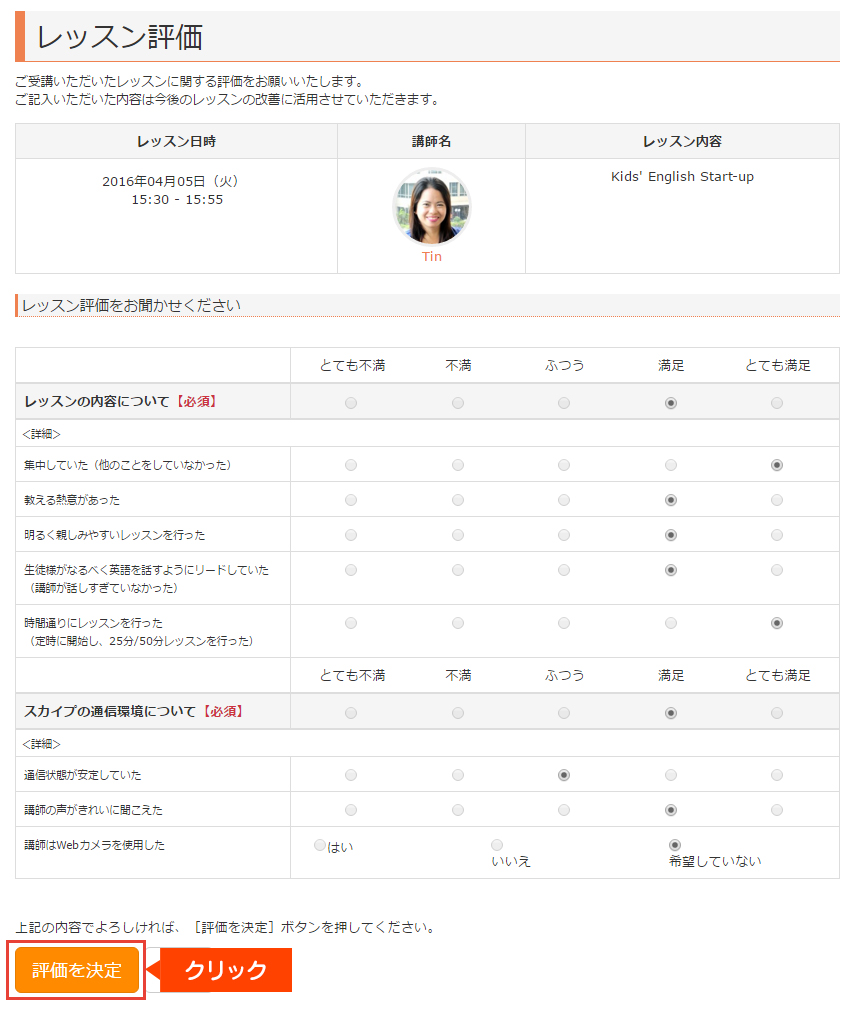The height and width of the screenshot is (1010, 855).
Task: Select 満足 for スカイプの通信環境について
Action: tap(671, 713)
